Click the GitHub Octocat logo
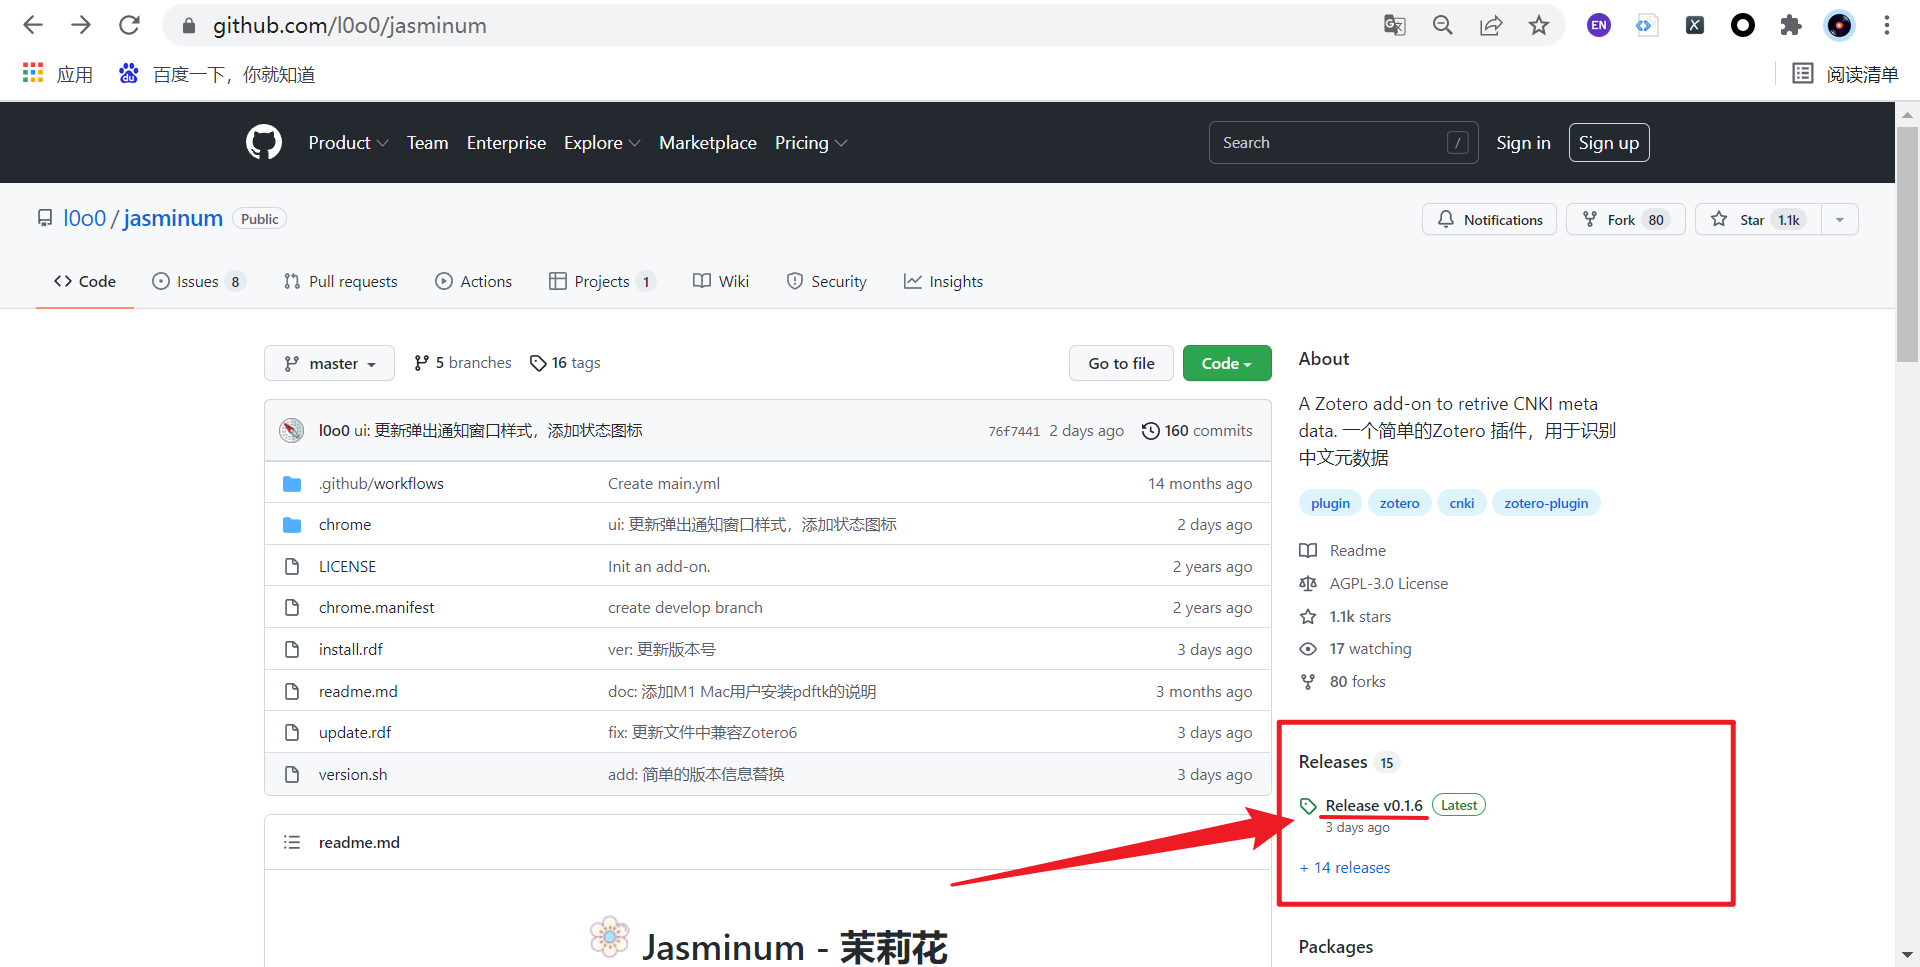This screenshot has width=1920, height=967. coord(264,143)
